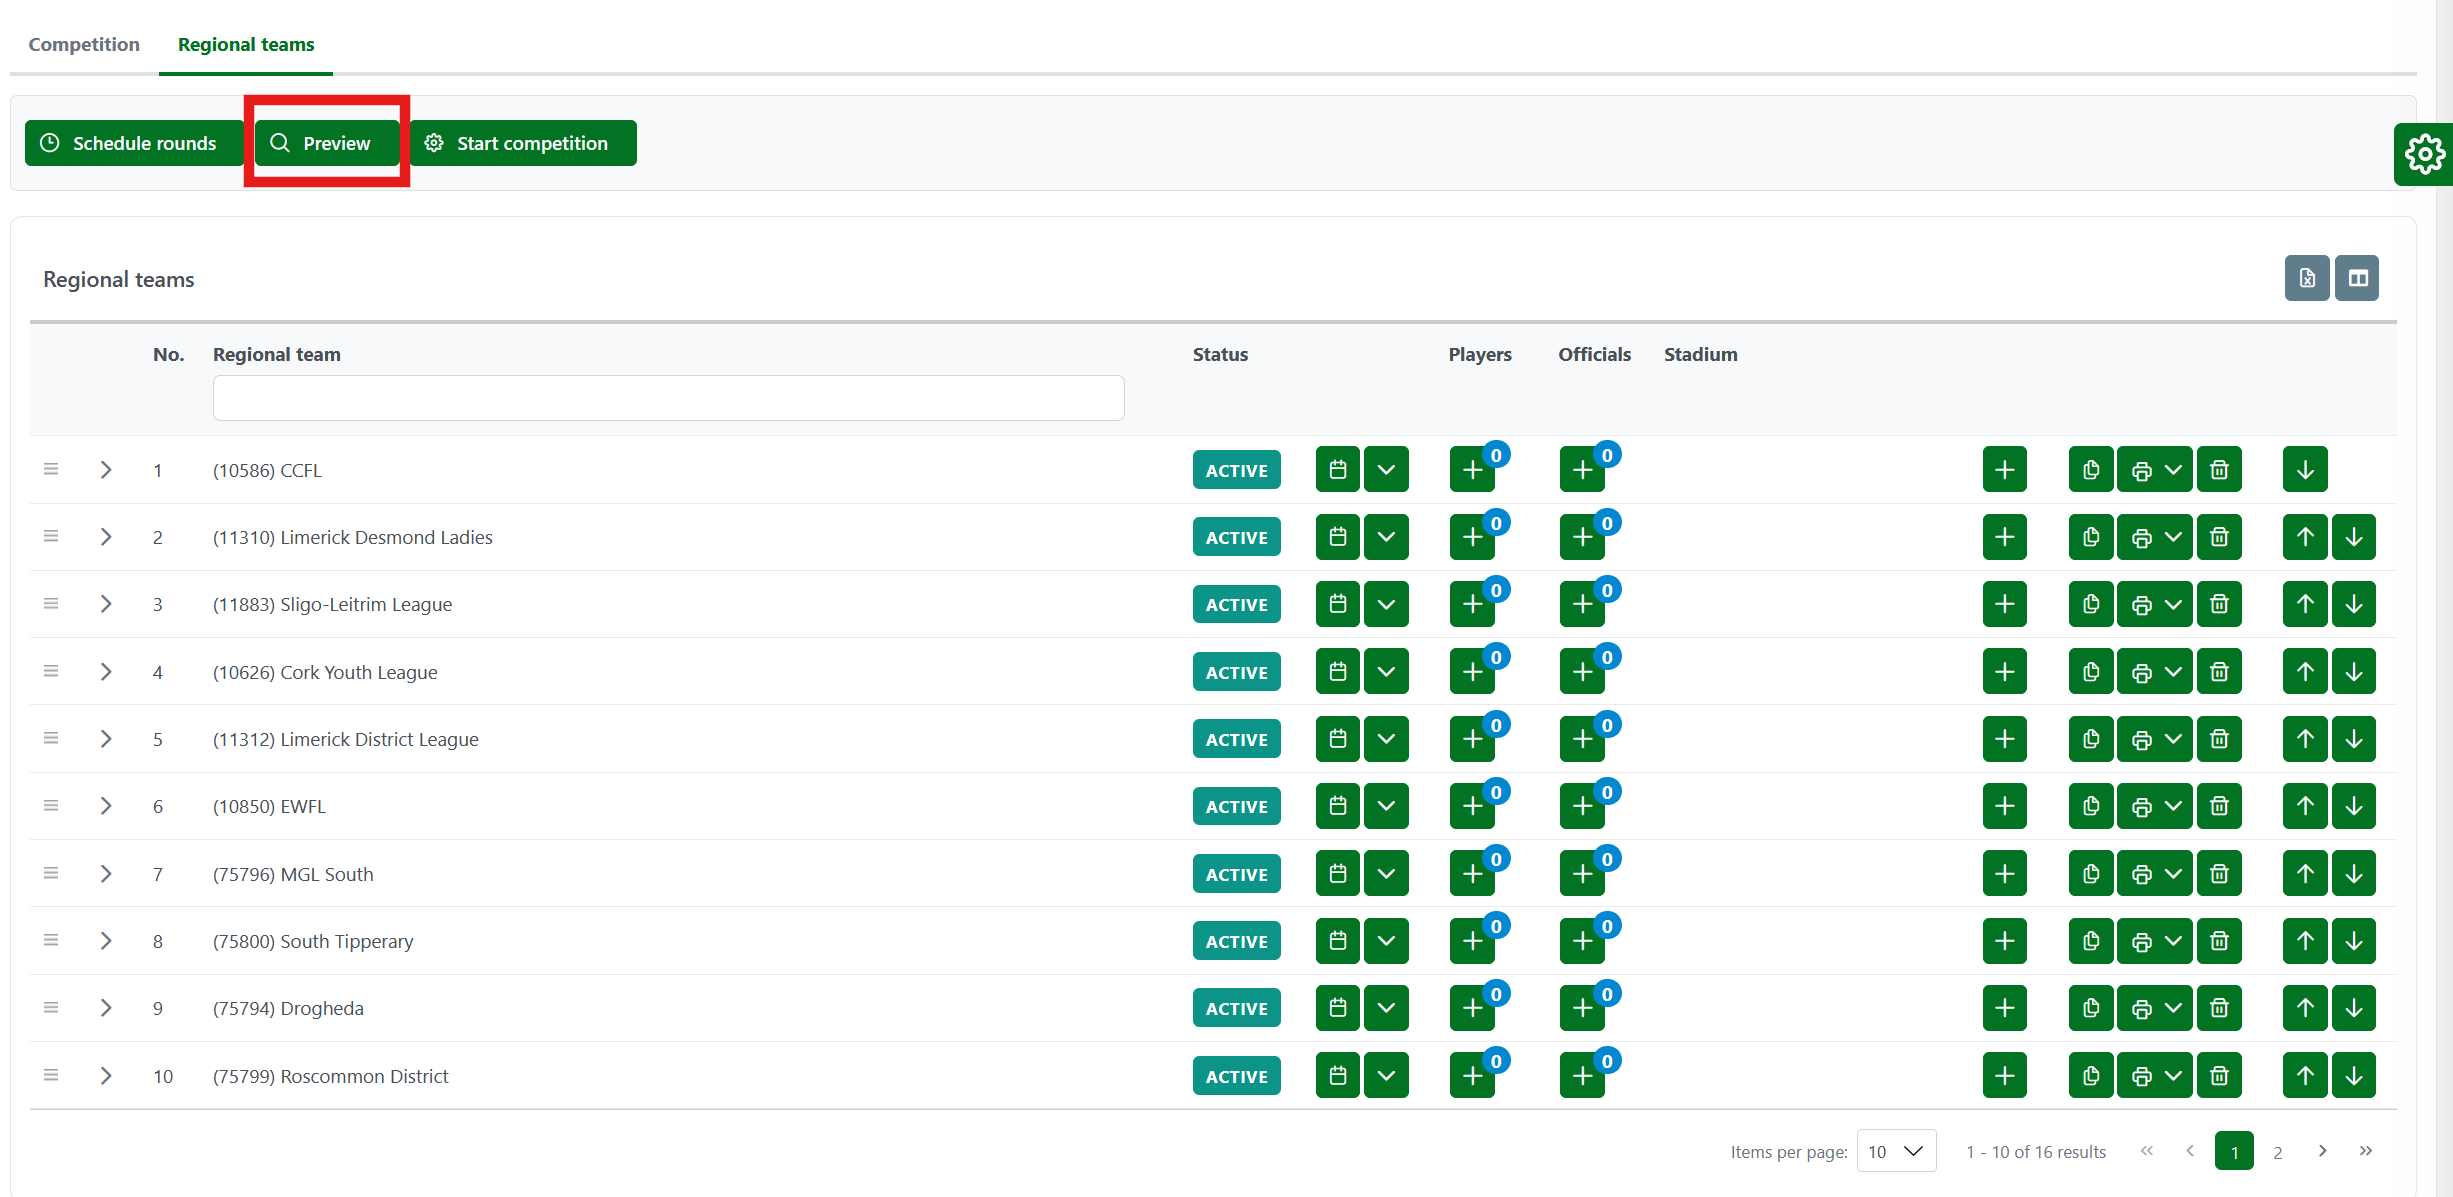This screenshot has height=1197, width=2453.
Task: Open Items per page dropdown
Action: click(1896, 1151)
